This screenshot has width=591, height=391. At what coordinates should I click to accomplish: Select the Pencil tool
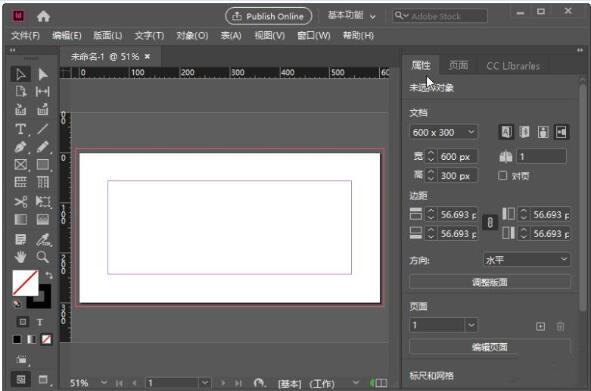click(43, 147)
